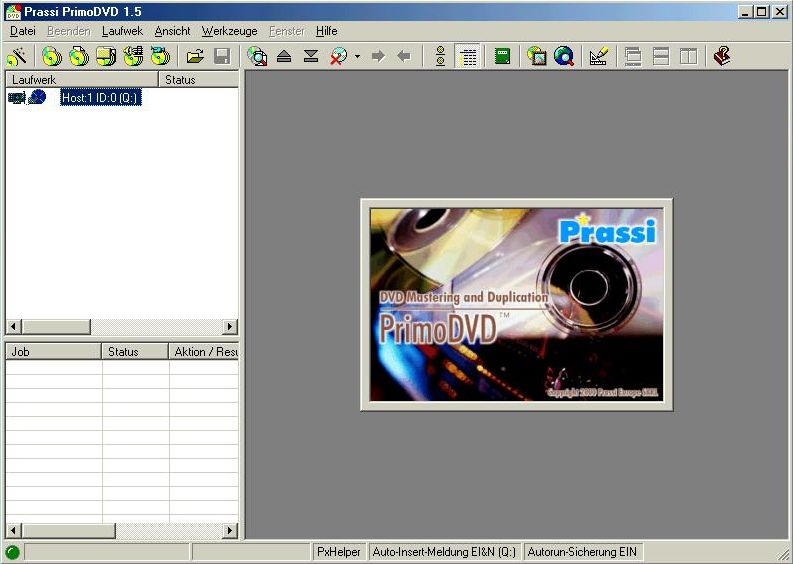Click the right-pointing arrow toolbar icon

[378, 56]
